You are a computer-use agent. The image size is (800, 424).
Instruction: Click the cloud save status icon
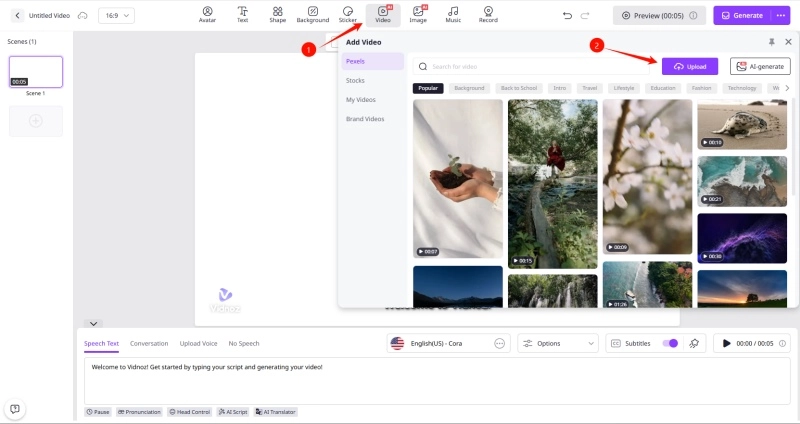coord(82,16)
